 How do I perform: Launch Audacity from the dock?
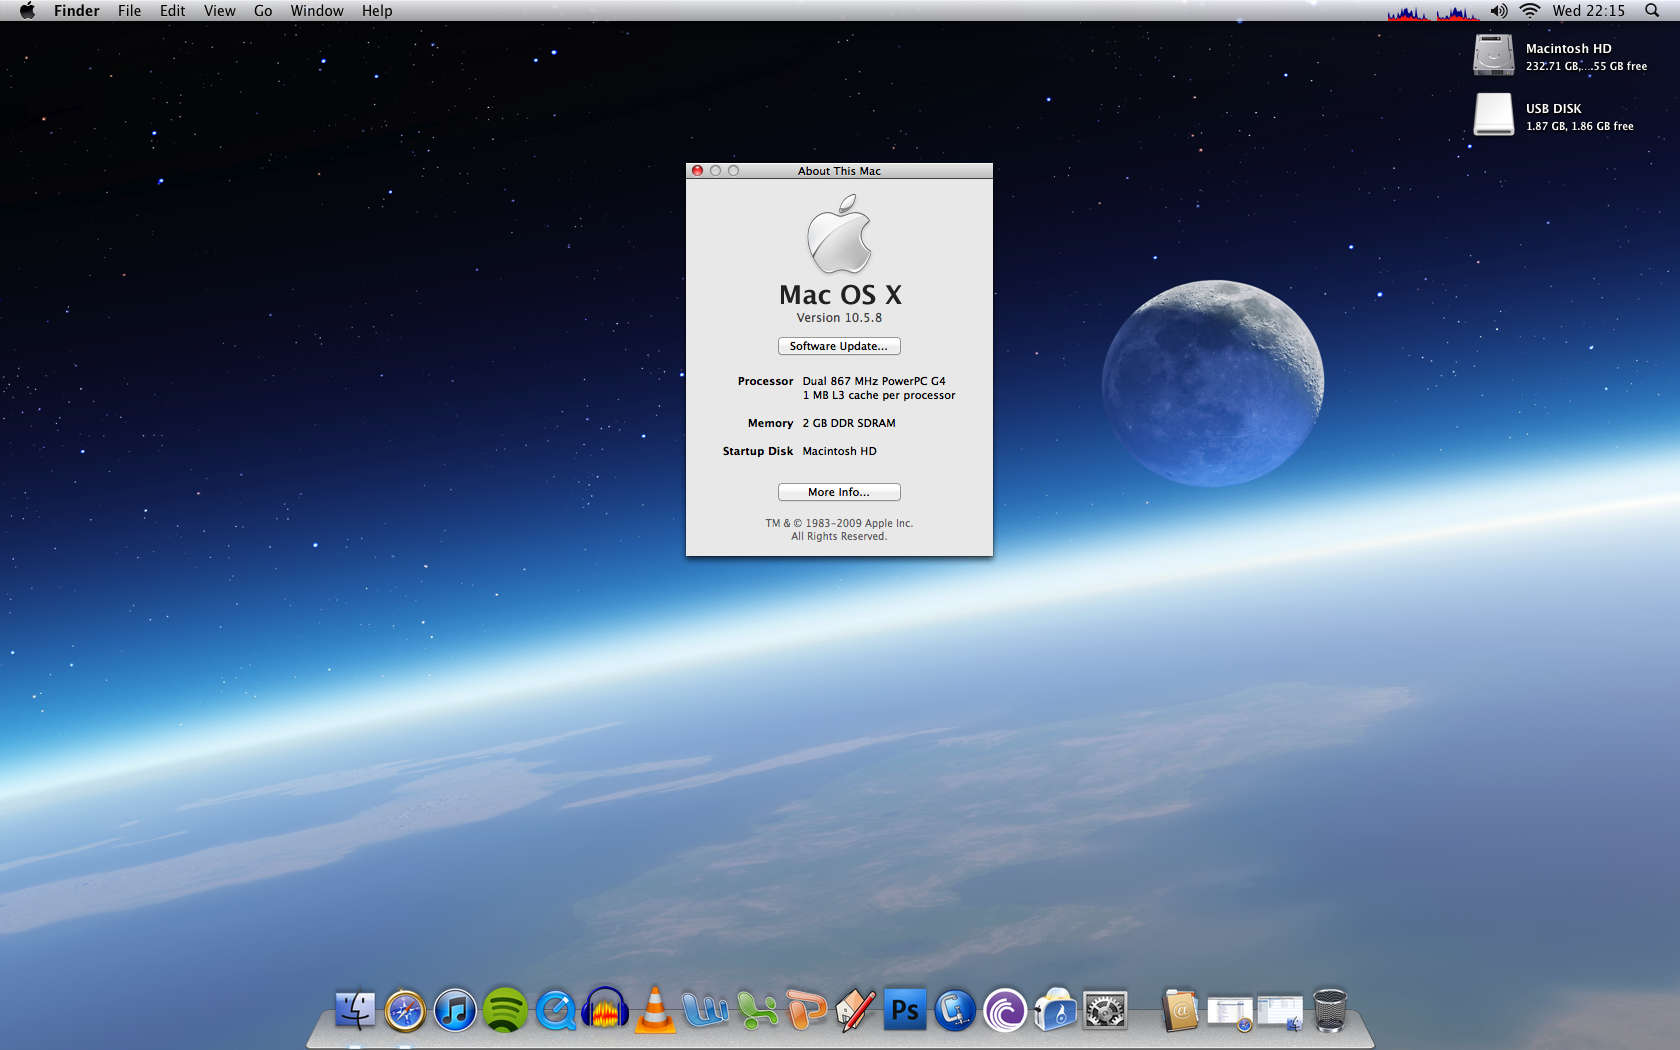coord(605,1011)
